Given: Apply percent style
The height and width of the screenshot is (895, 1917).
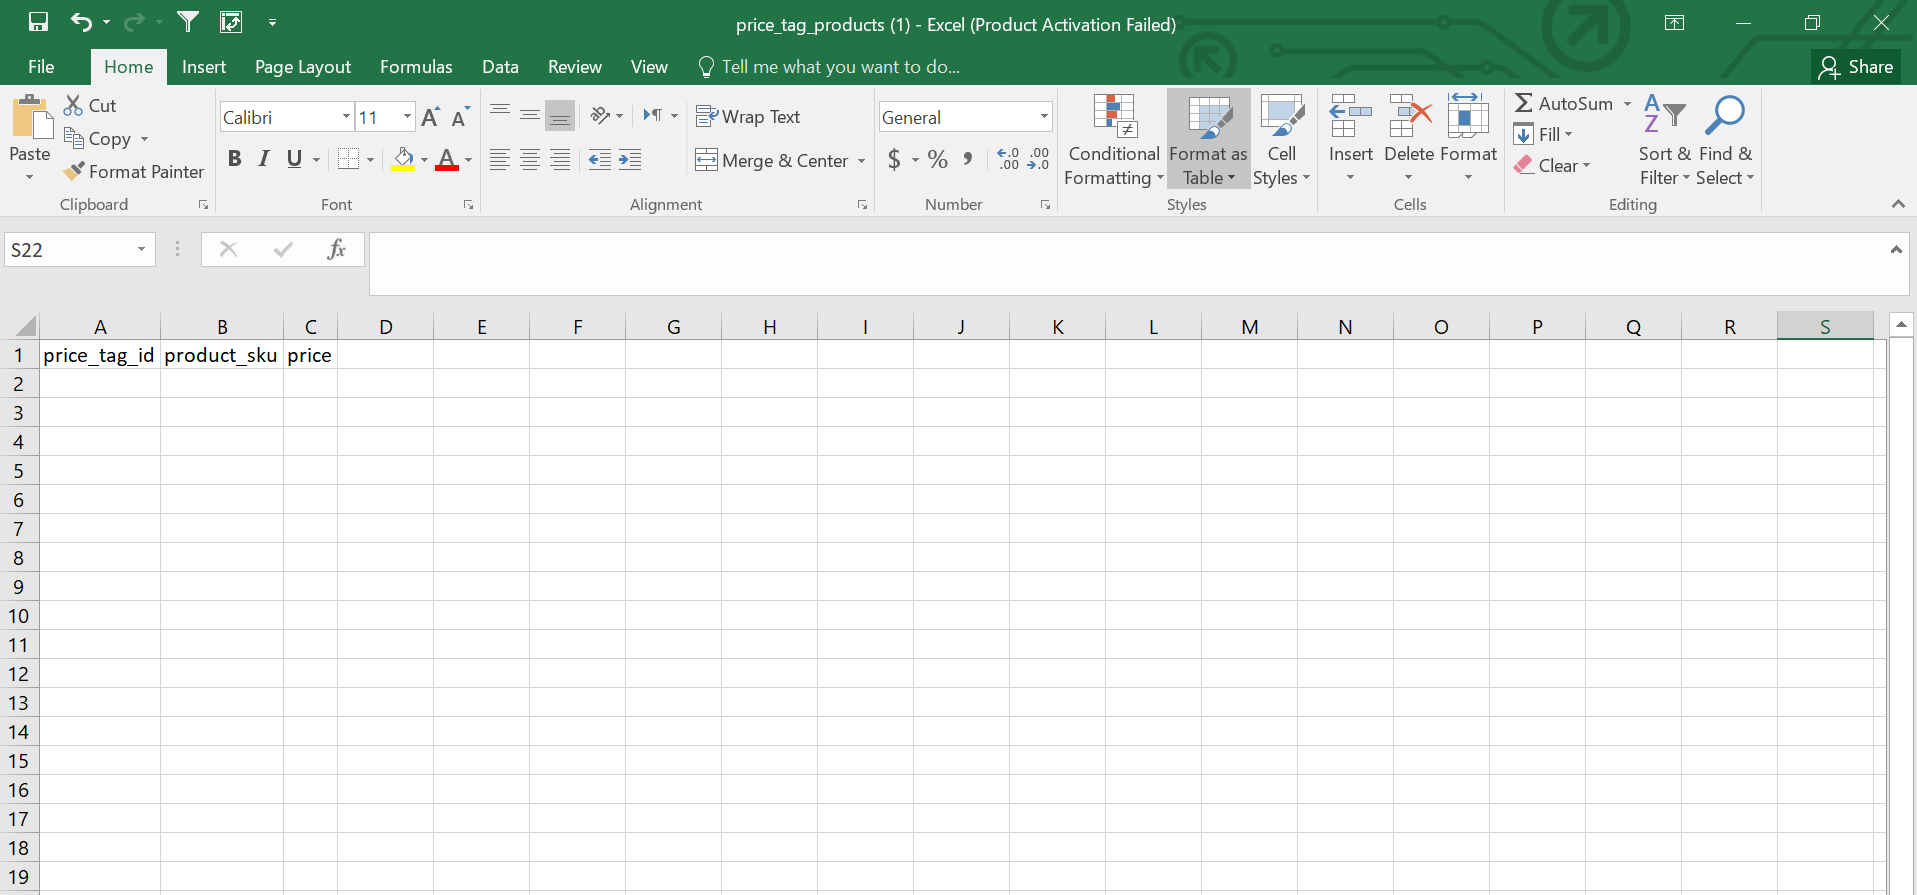Looking at the screenshot, I should tap(937, 159).
